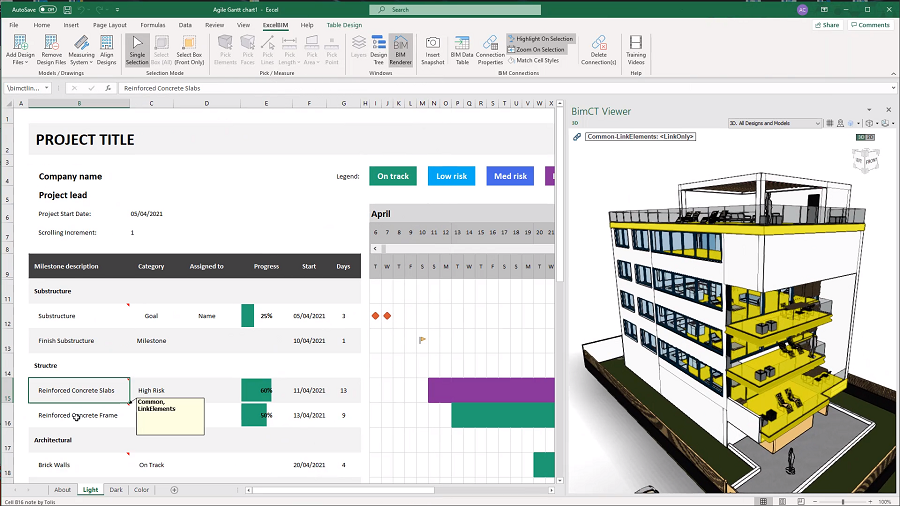
Task: Click the Delete Connection(s) icon
Action: [x=599, y=43]
